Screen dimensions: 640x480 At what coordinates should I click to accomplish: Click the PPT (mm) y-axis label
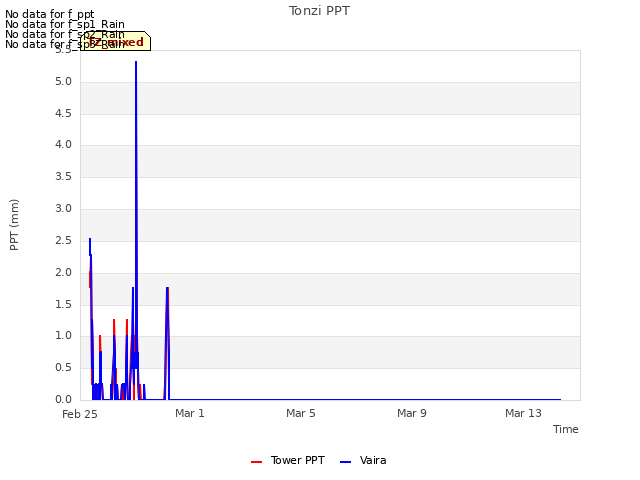click(x=14, y=225)
